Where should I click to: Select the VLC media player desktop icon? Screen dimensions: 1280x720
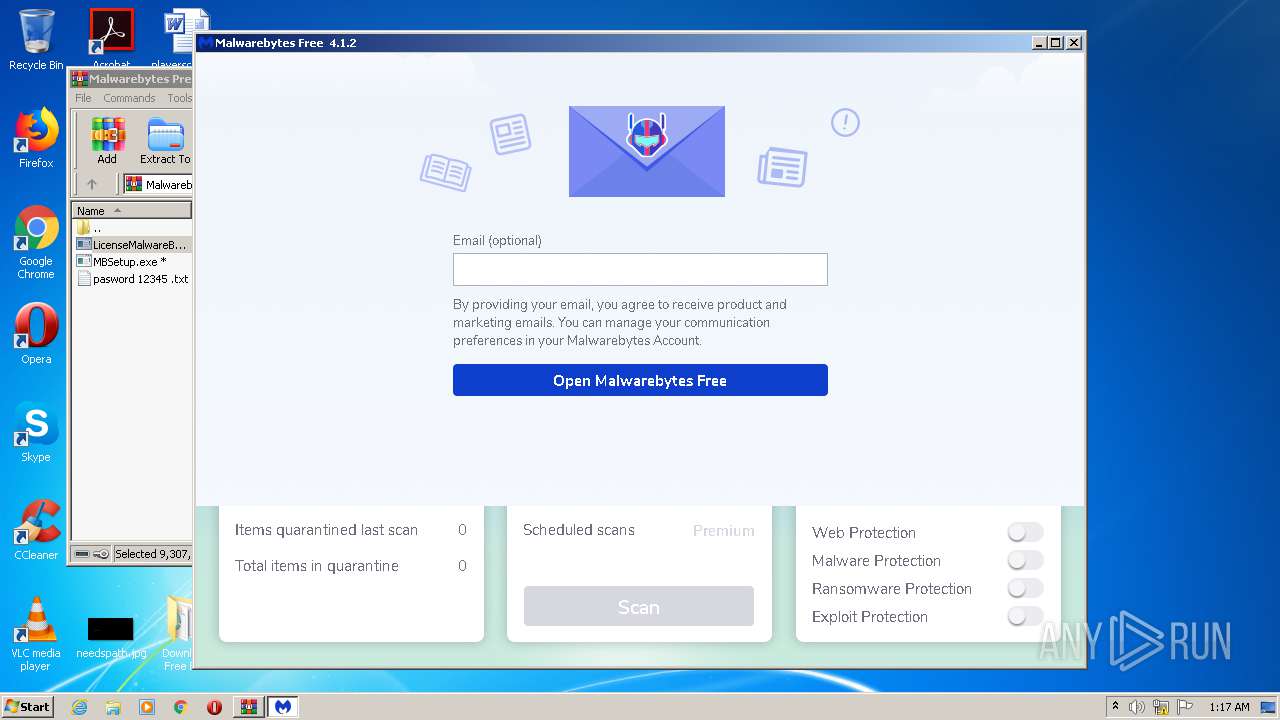36,634
